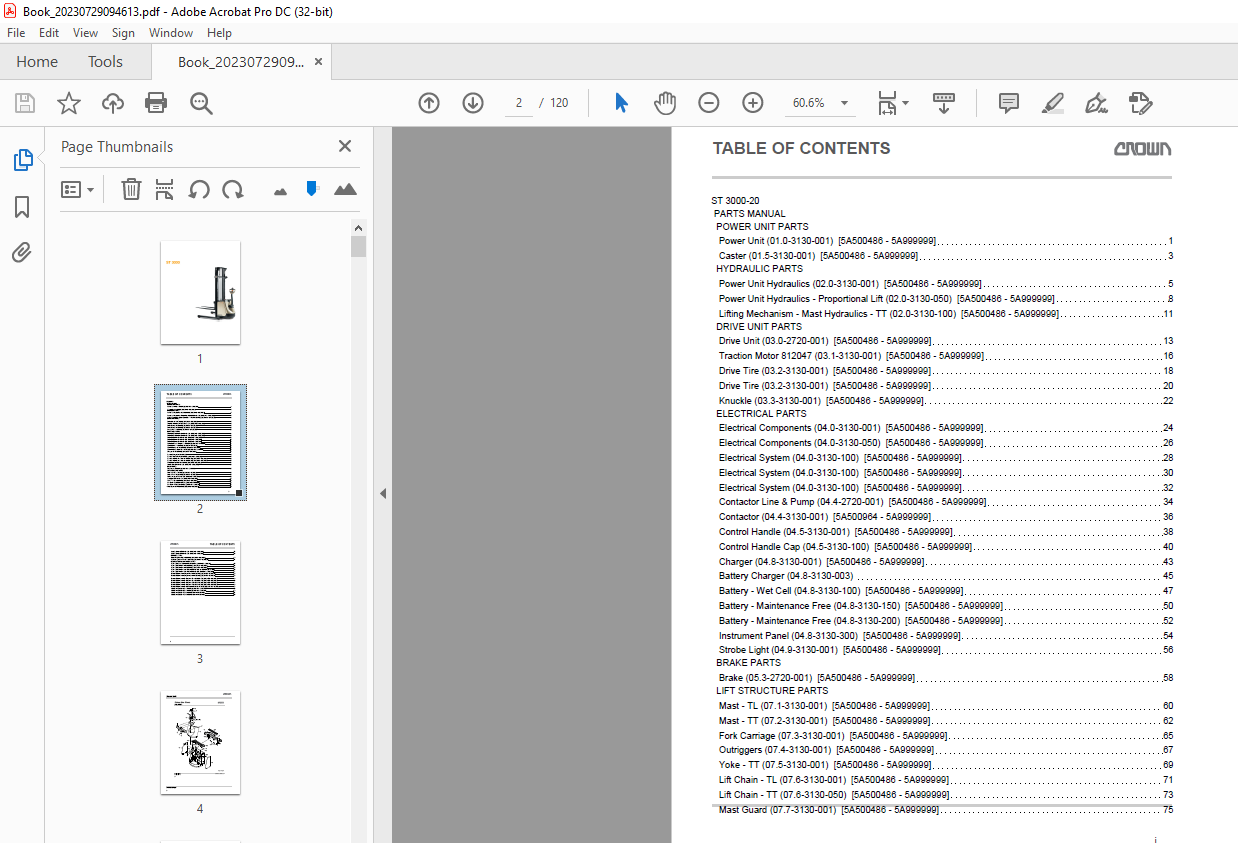1238x843 pixels.
Task: Select the Book_2023072909... document tab
Action: (241, 62)
